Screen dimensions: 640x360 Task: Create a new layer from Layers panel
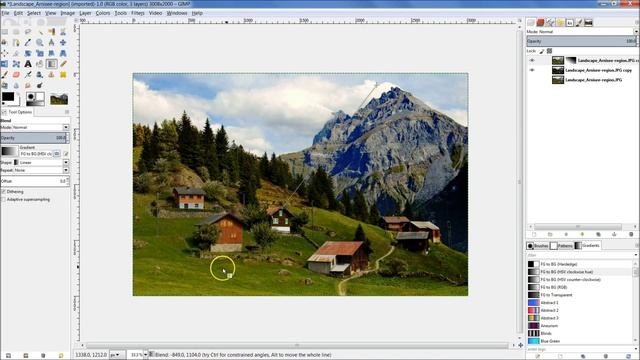pyautogui.click(x=534, y=234)
